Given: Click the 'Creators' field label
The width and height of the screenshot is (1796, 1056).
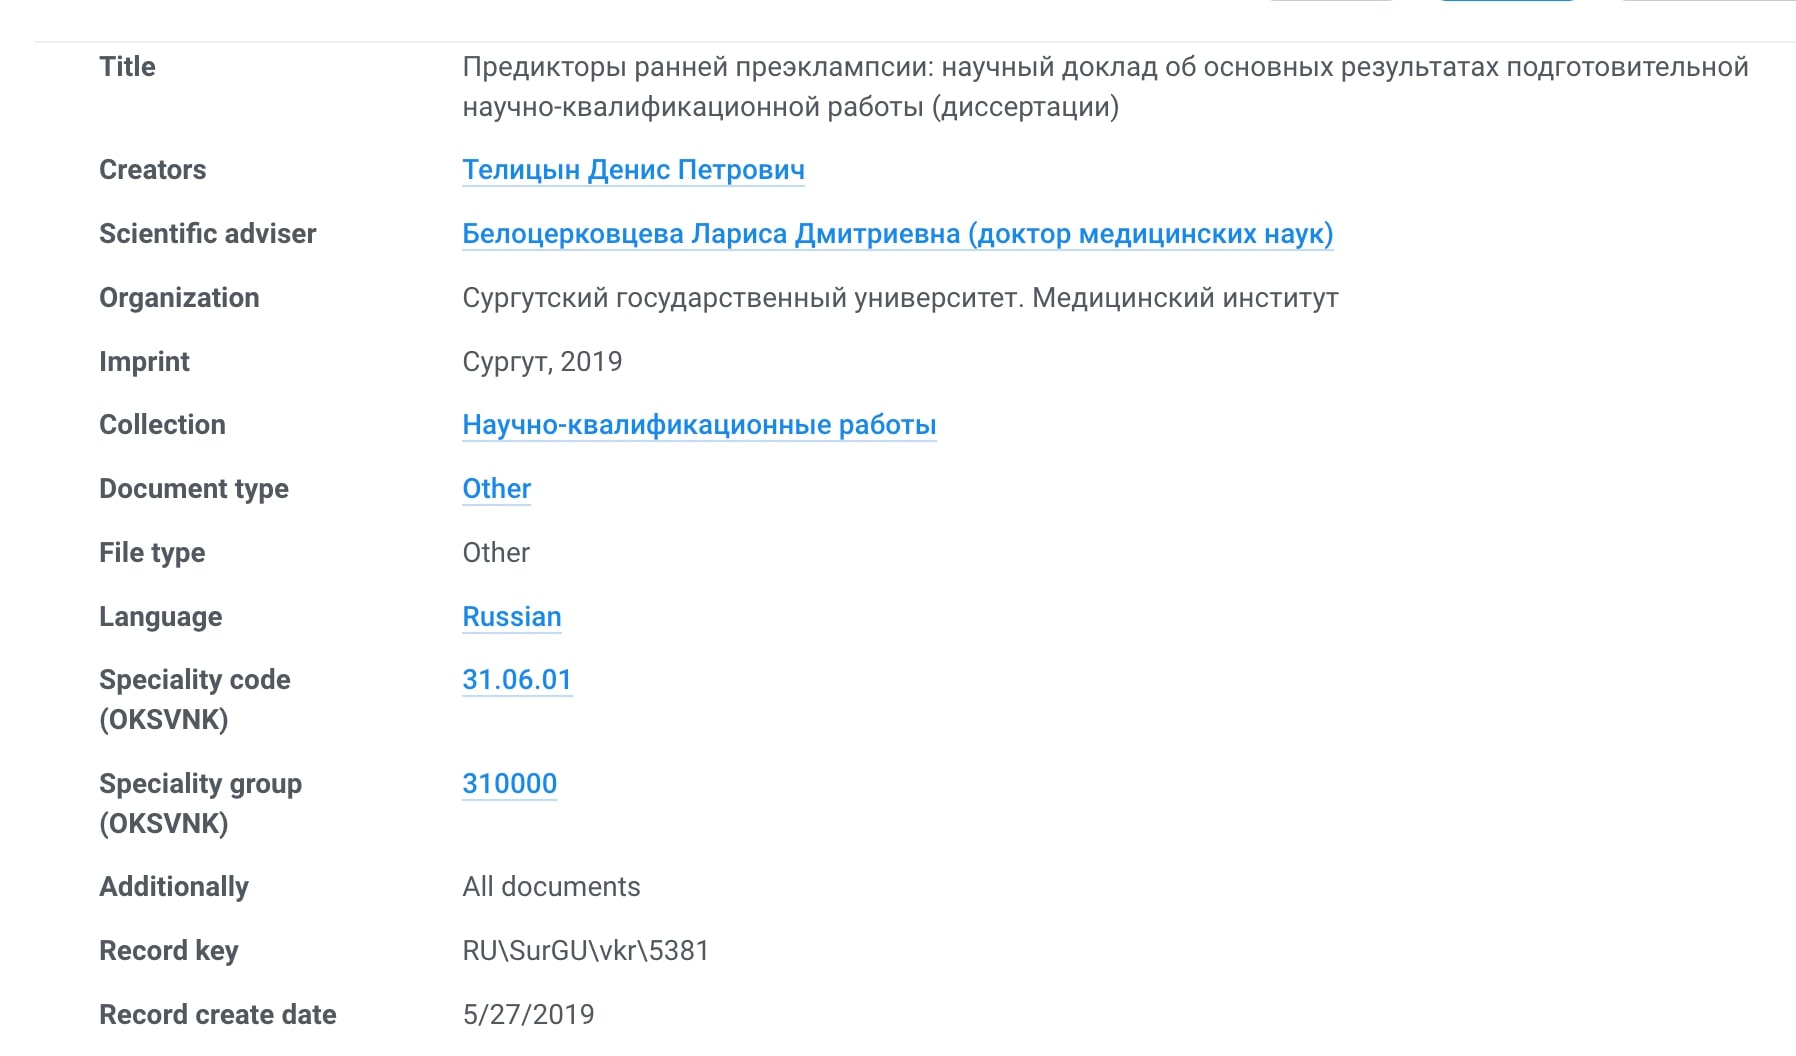Looking at the screenshot, I should [x=152, y=170].
